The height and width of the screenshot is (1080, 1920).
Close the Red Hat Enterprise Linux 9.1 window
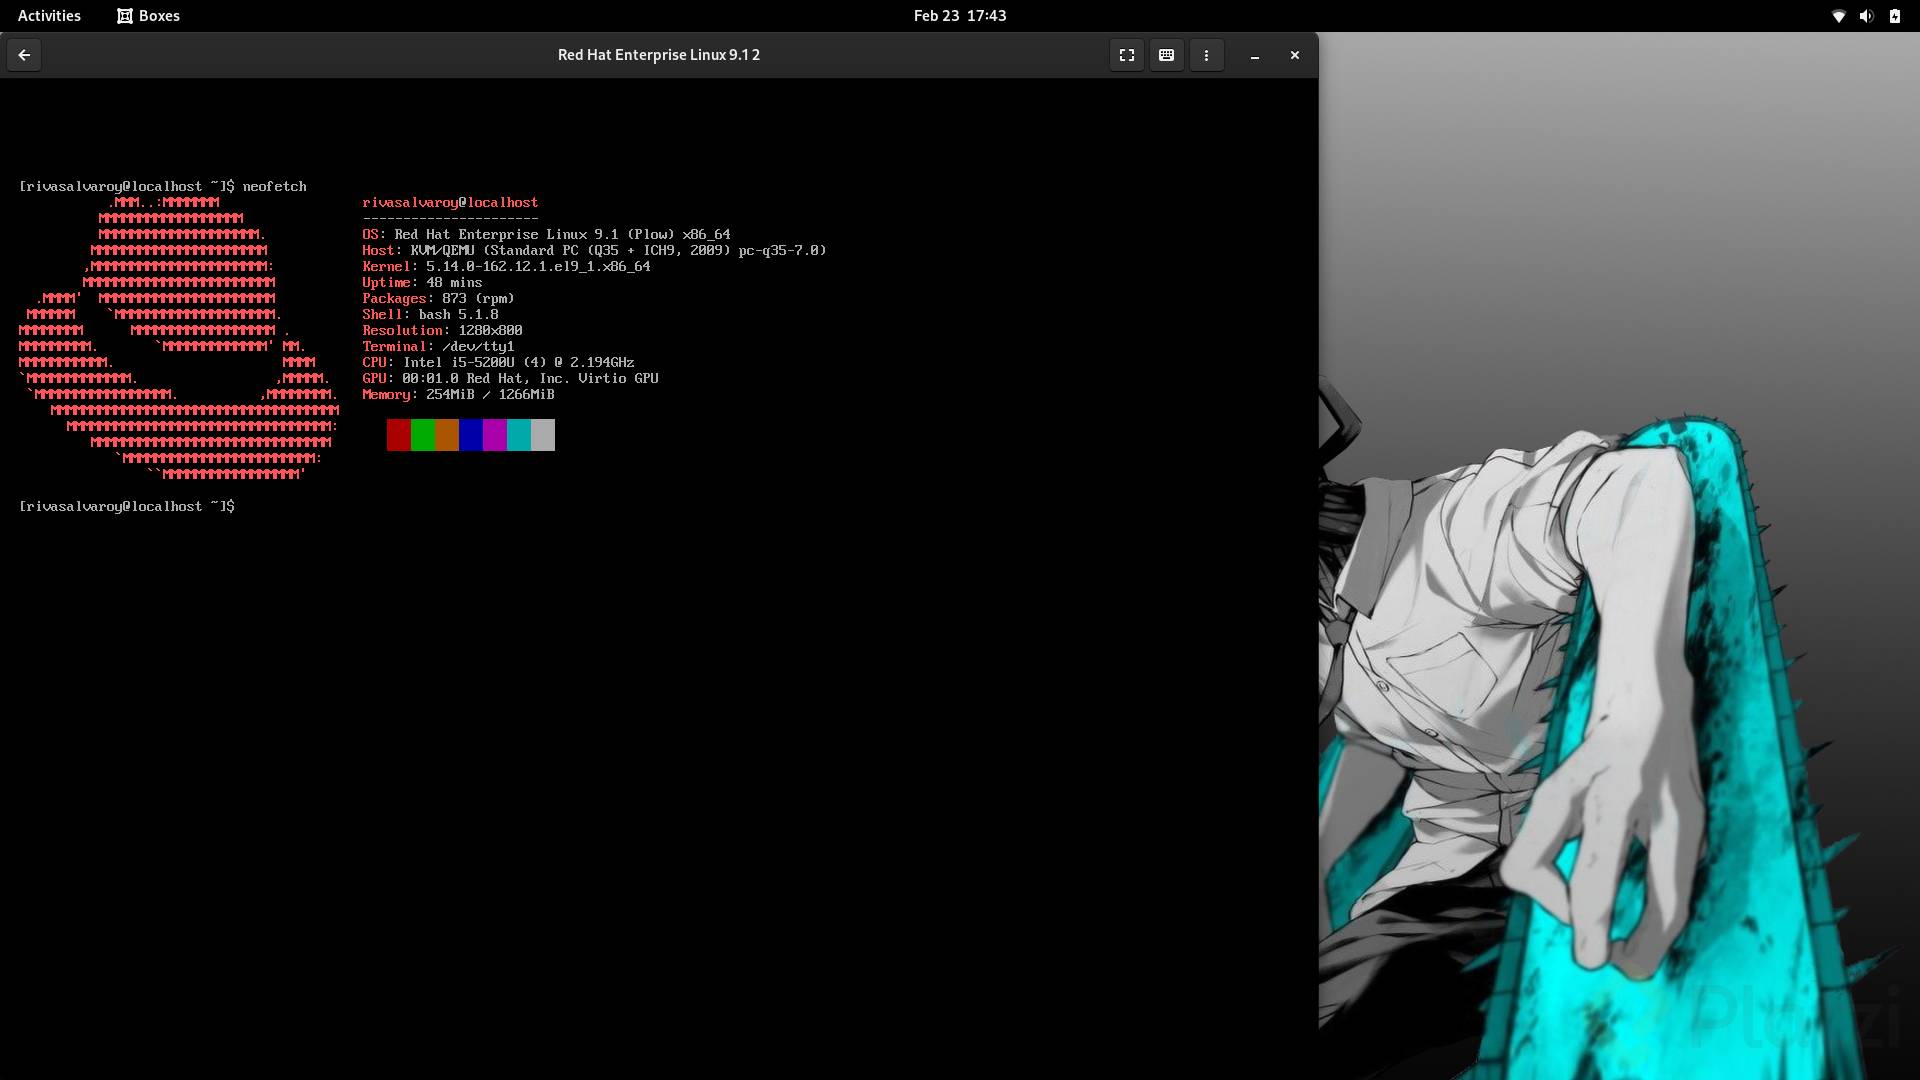point(1294,55)
